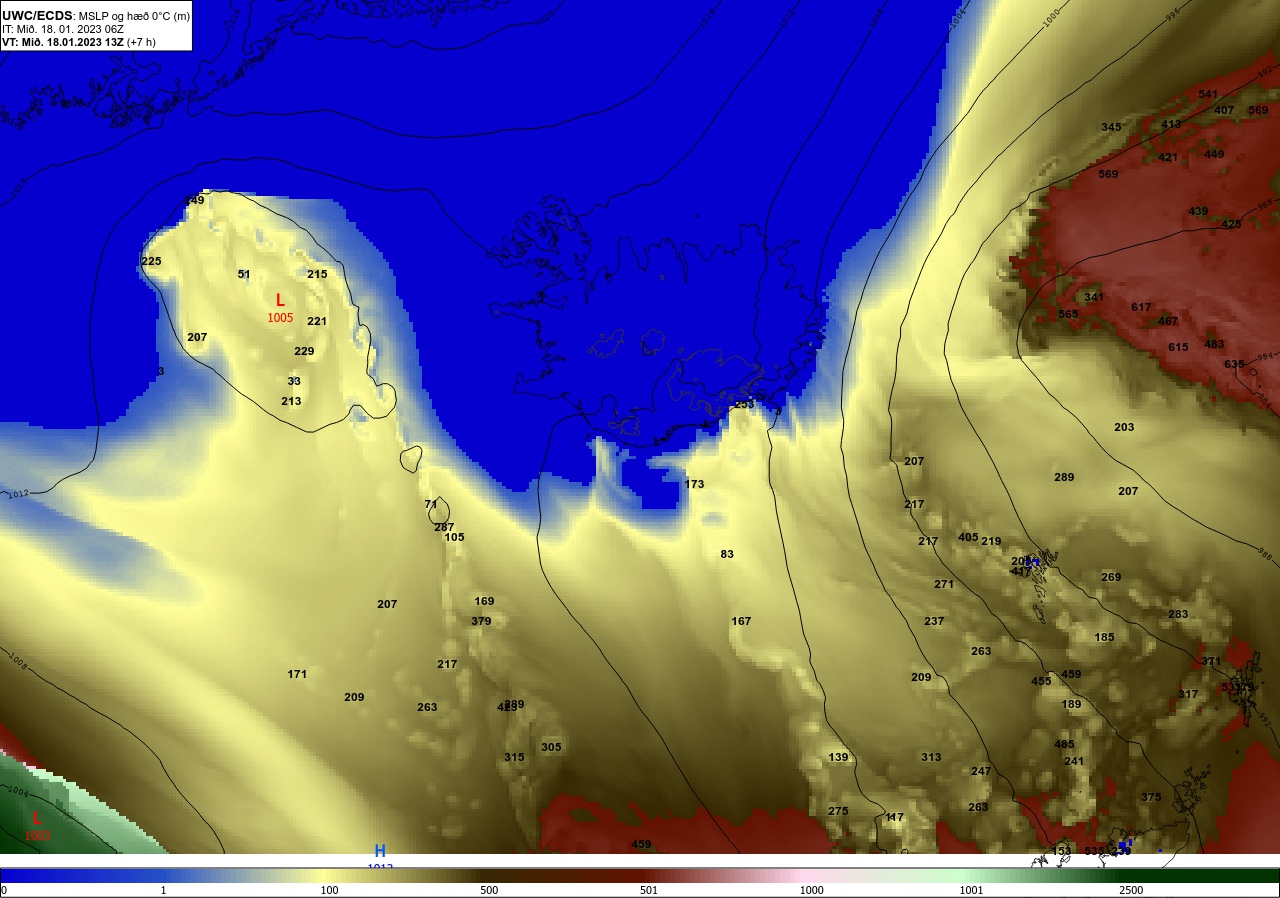
Task: Click the '0' label on the color scale
Action: point(4,890)
